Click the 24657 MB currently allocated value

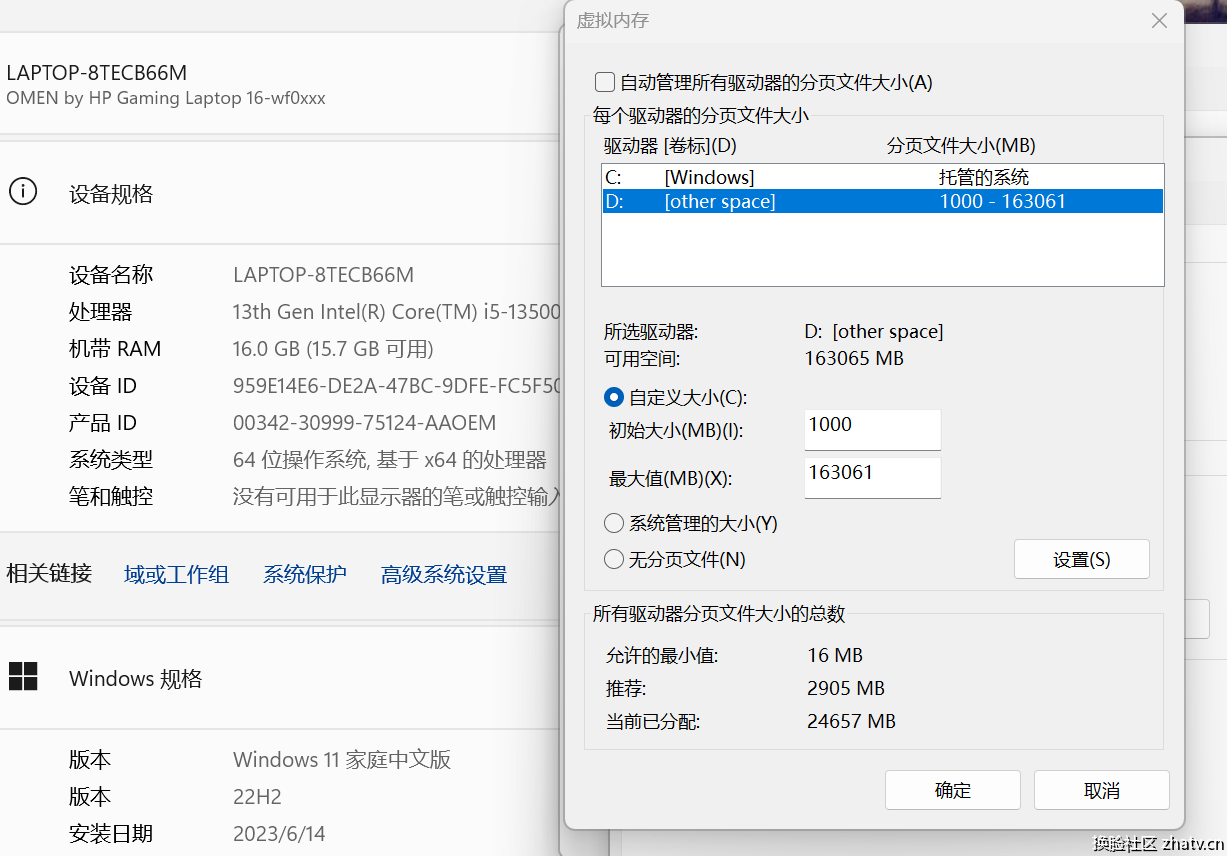(x=851, y=721)
